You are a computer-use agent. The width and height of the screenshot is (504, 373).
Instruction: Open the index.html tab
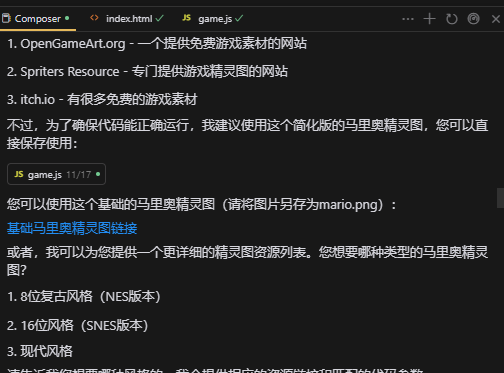tap(127, 19)
